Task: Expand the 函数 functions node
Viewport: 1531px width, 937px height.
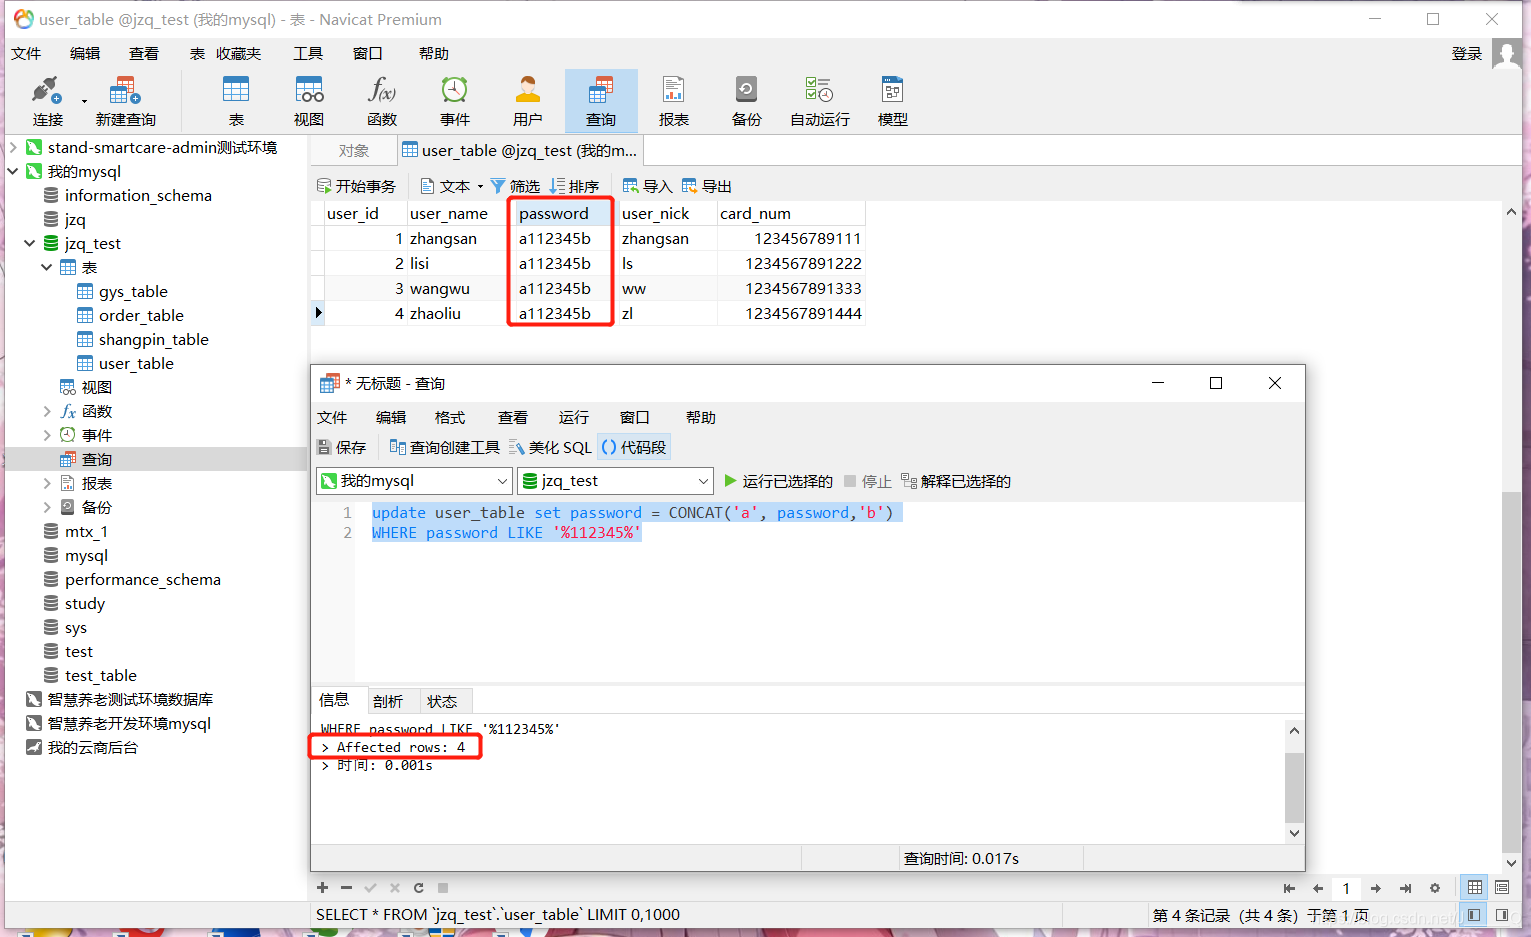Action: pos(47,411)
